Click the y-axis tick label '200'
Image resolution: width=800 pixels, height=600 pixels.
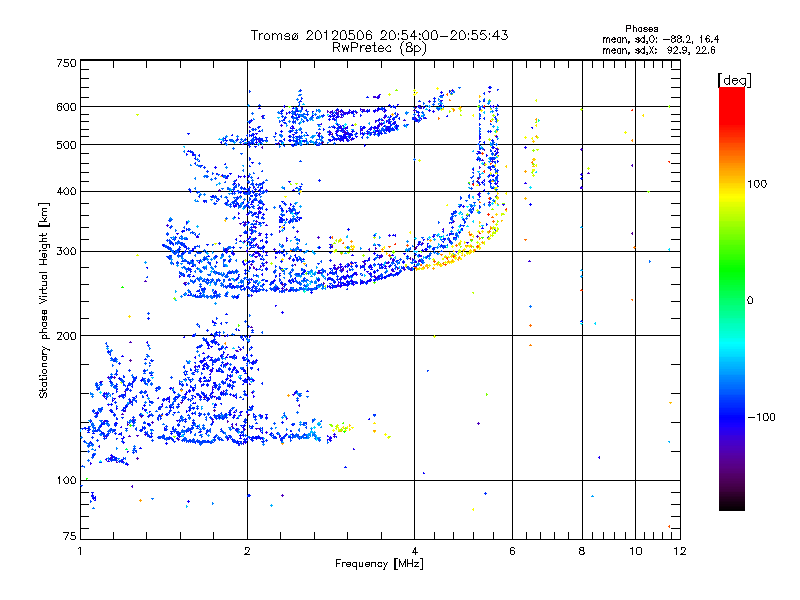click(66, 336)
